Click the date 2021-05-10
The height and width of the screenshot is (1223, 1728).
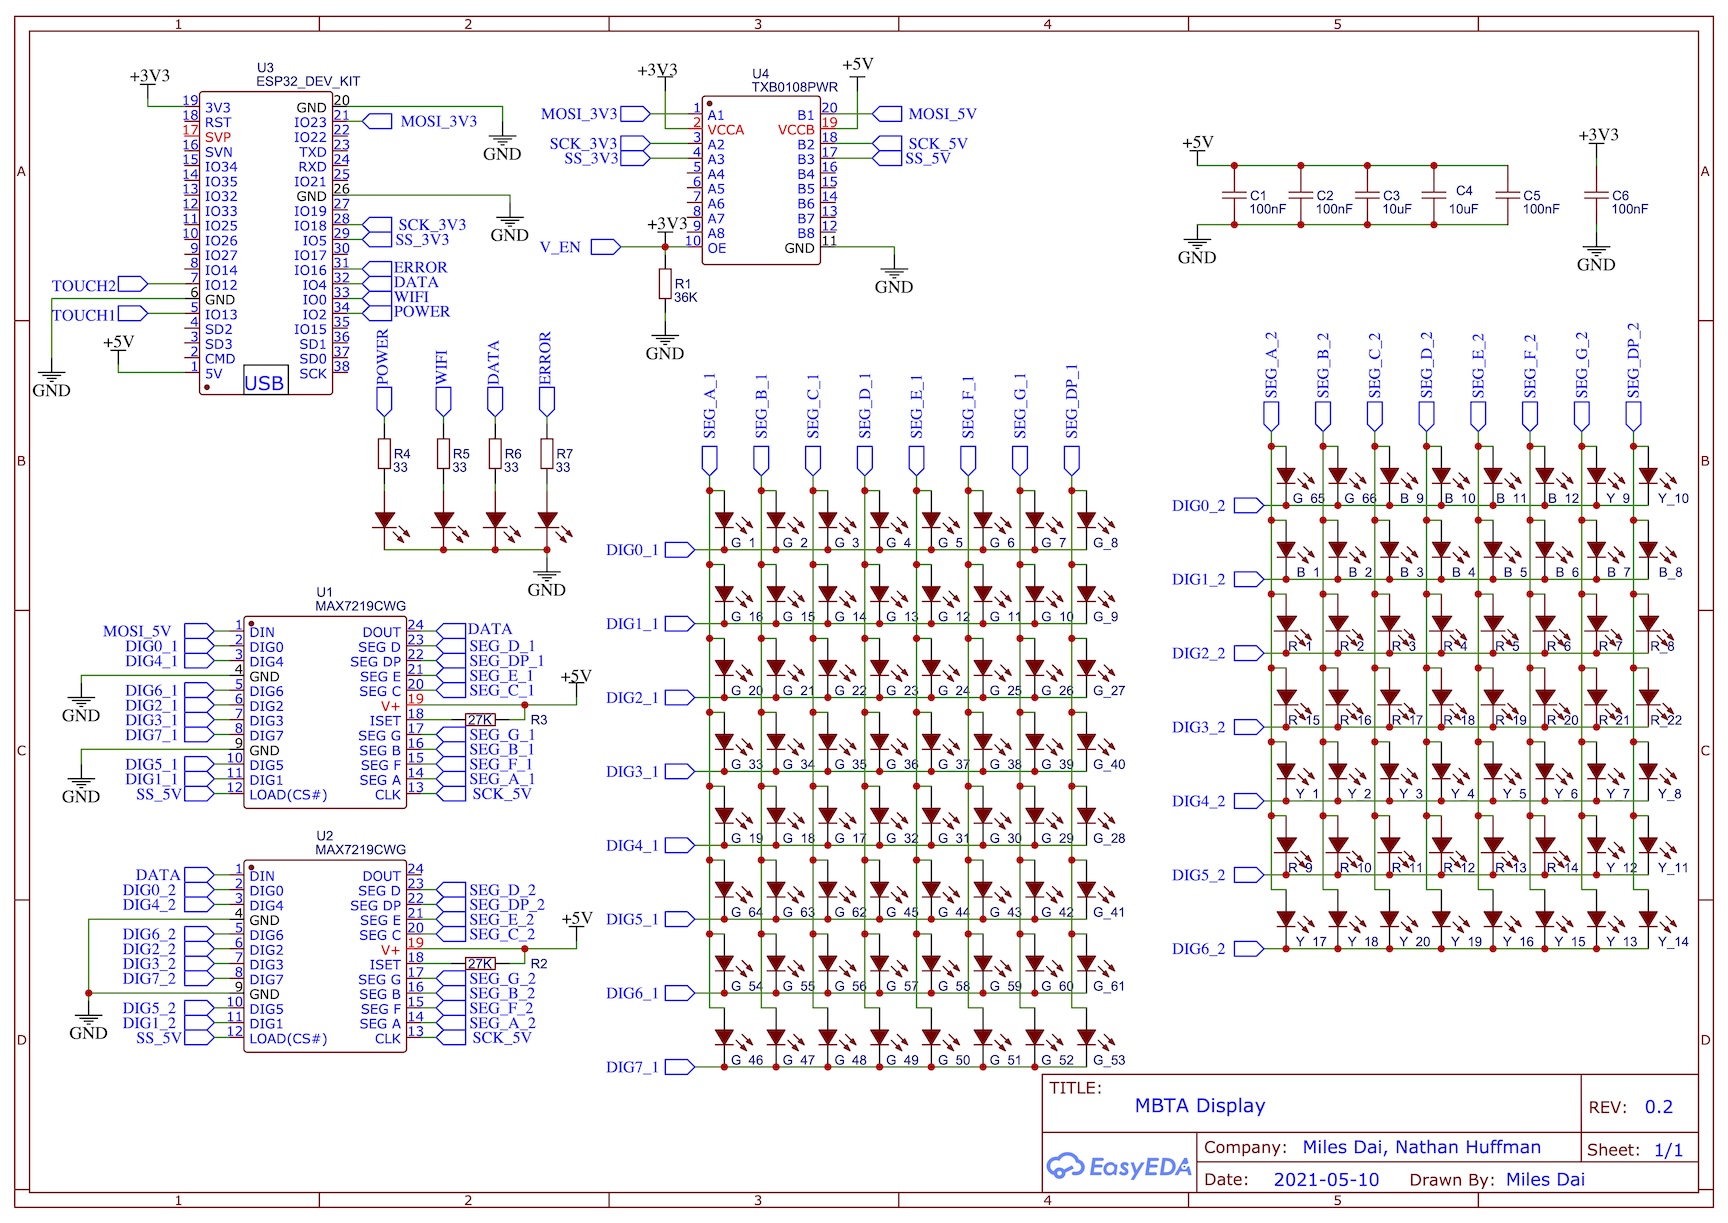(1326, 1180)
